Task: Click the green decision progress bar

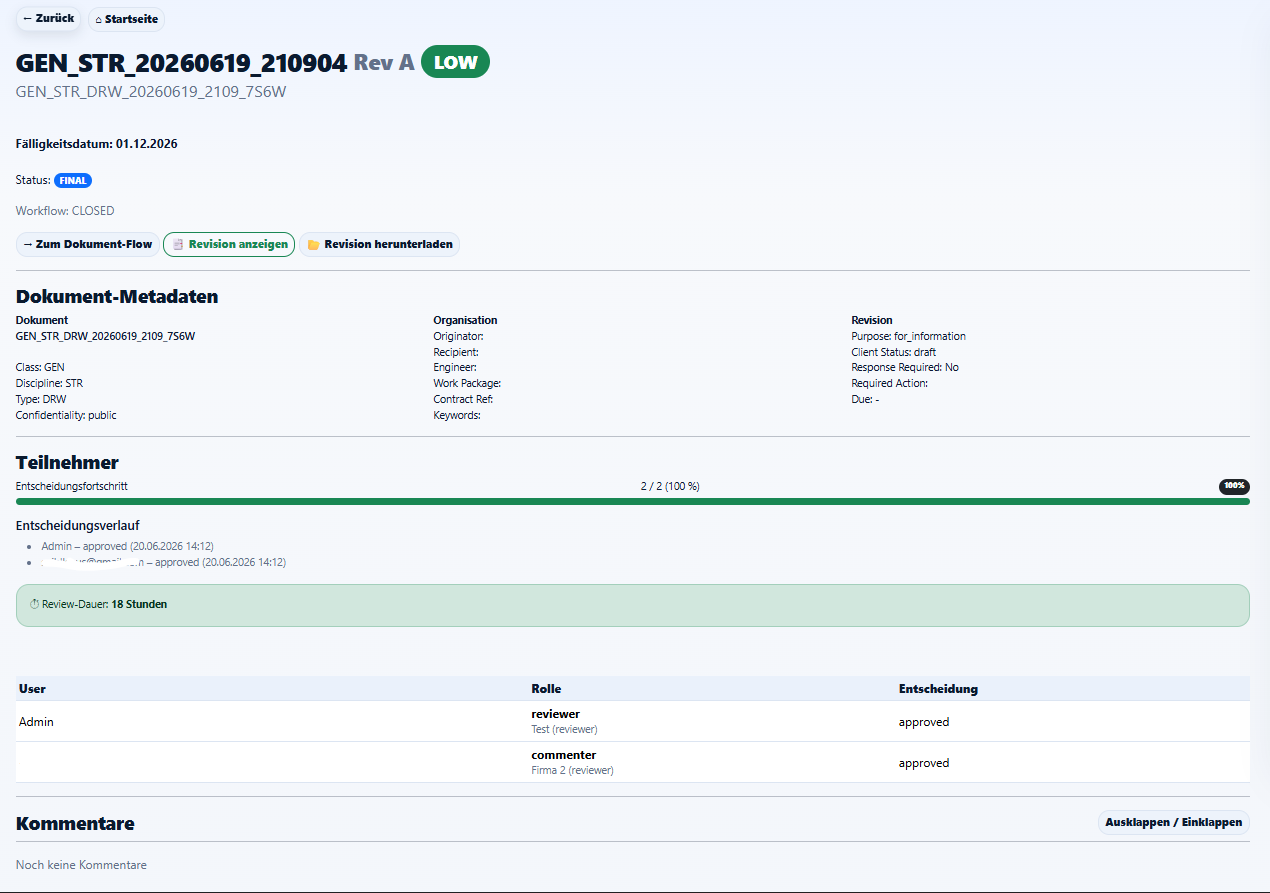Action: (633, 501)
